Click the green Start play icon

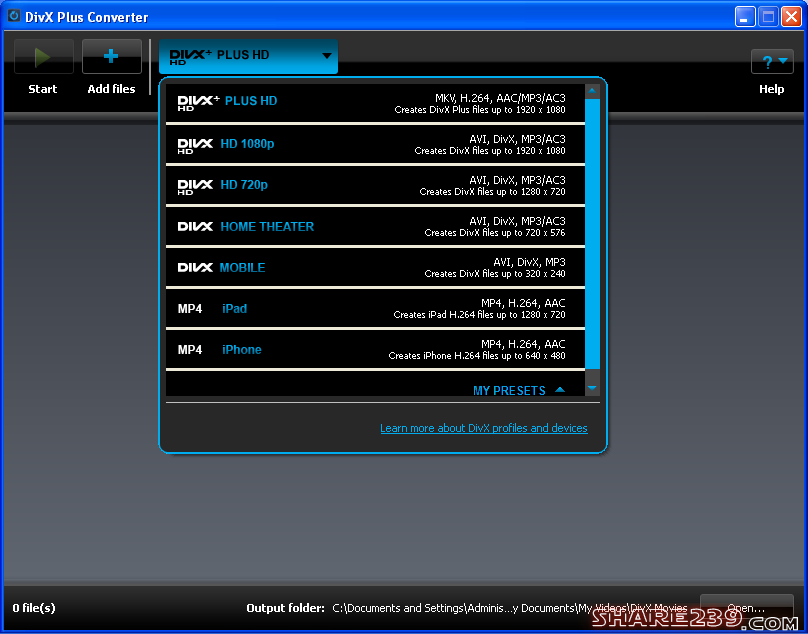(x=43, y=57)
